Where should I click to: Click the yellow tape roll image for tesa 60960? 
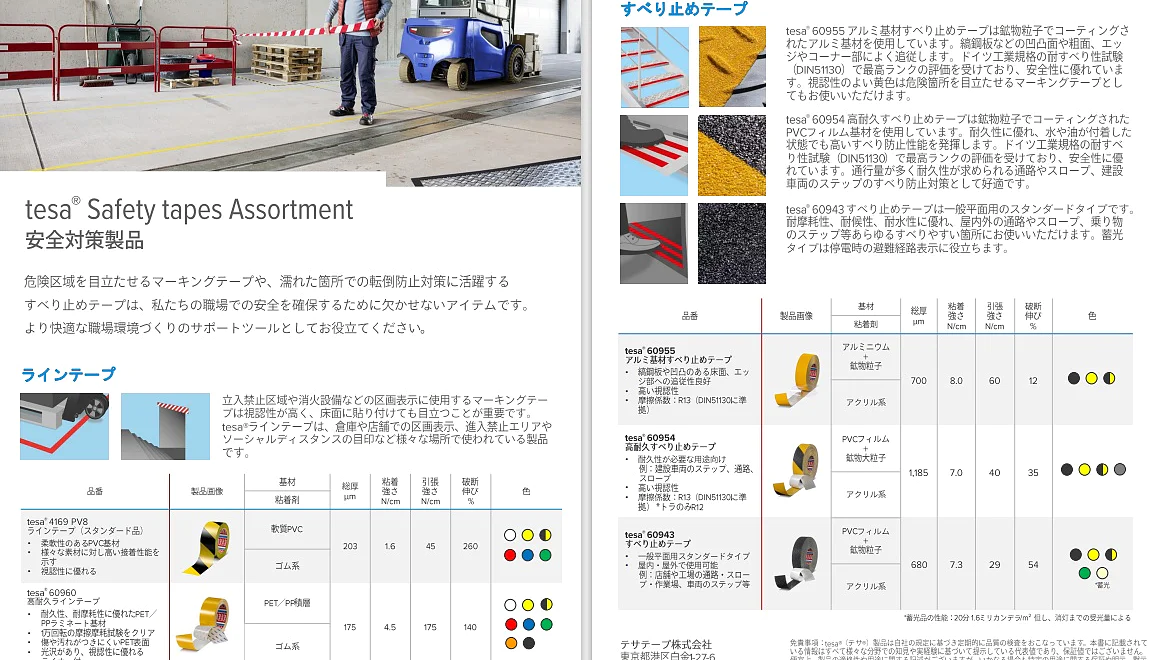click(203, 623)
